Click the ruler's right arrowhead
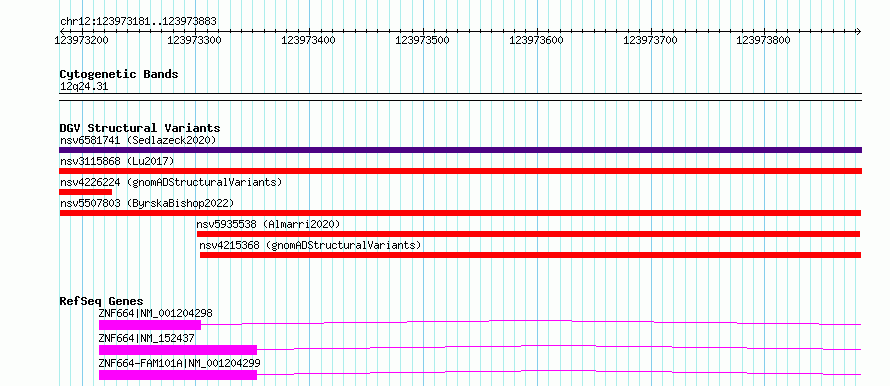 pyautogui.click(x=859, y=31)
